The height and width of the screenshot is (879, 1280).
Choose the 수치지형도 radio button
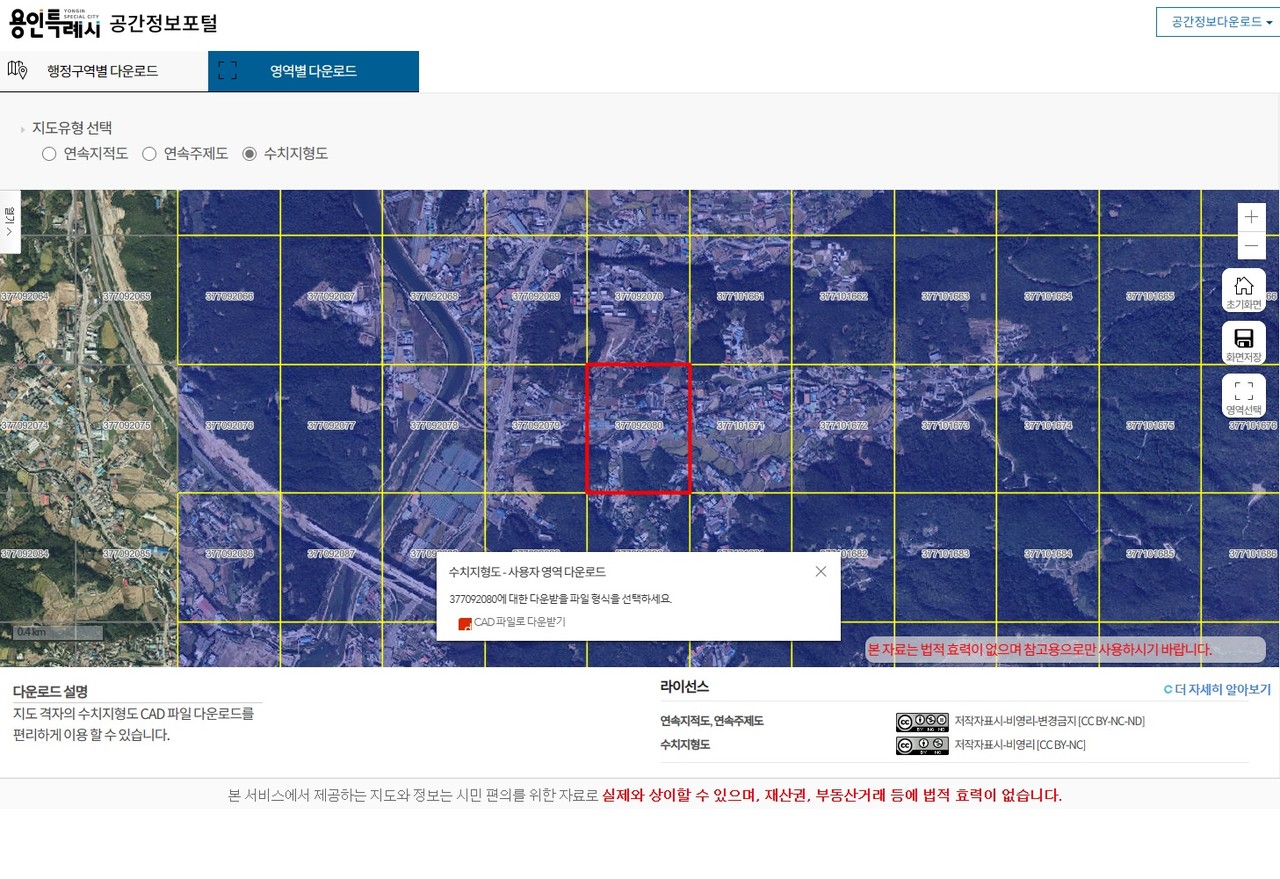250,154
